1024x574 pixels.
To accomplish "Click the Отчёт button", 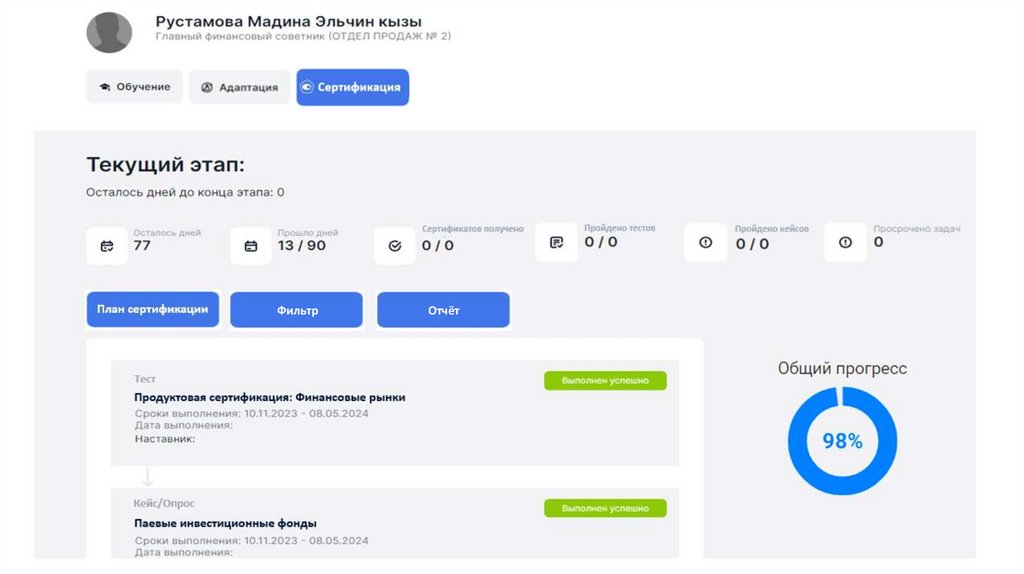I will click(443, 310).
